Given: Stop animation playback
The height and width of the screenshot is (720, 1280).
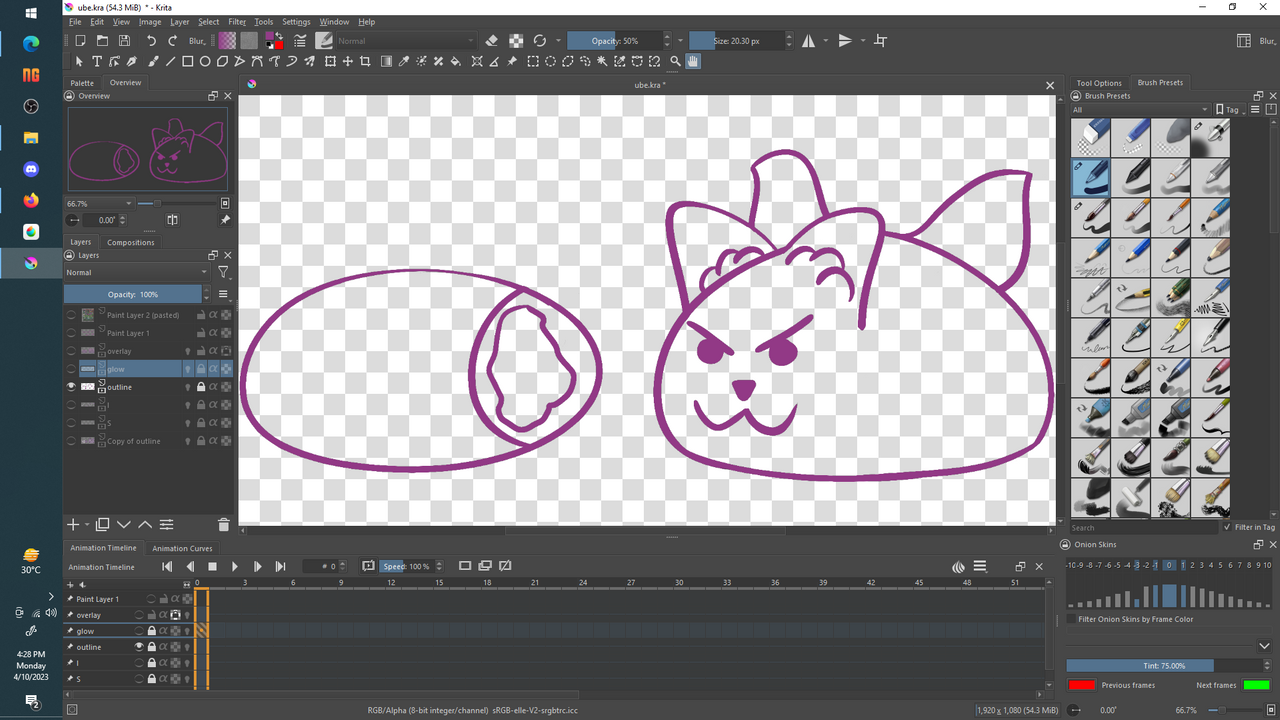Looking at the screenshot, I should pyautogui.click(x=212, y=566).
